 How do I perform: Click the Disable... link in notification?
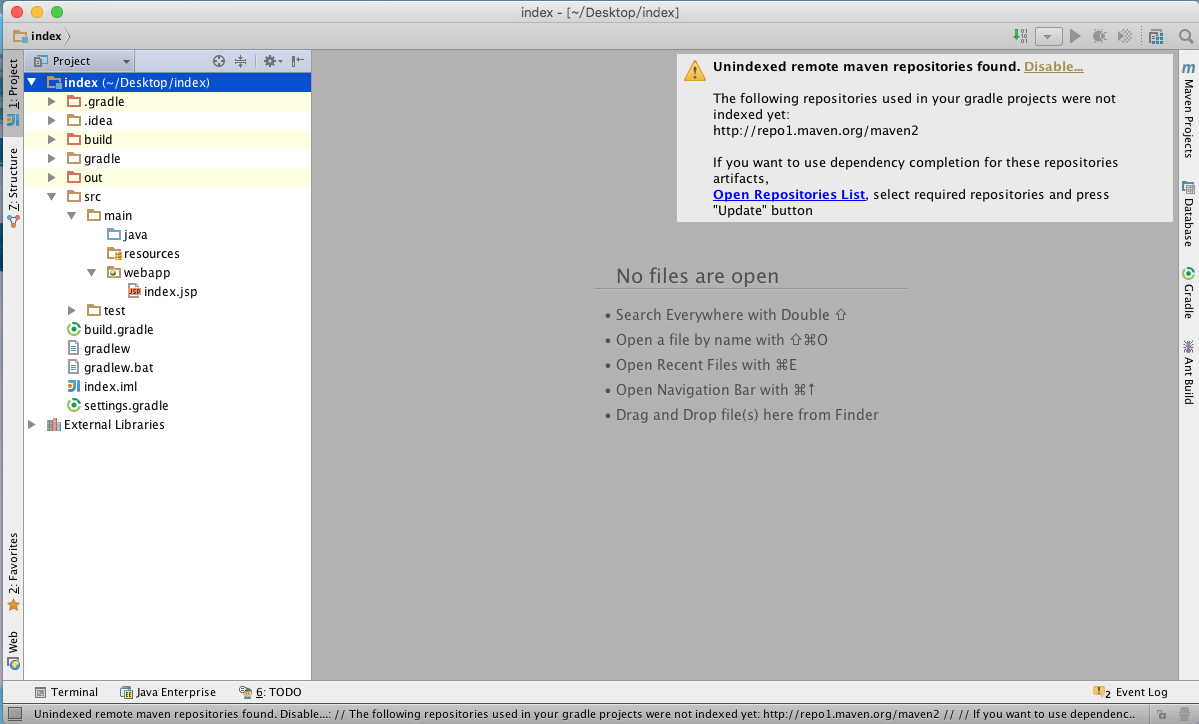click(x=1053, y=67)
